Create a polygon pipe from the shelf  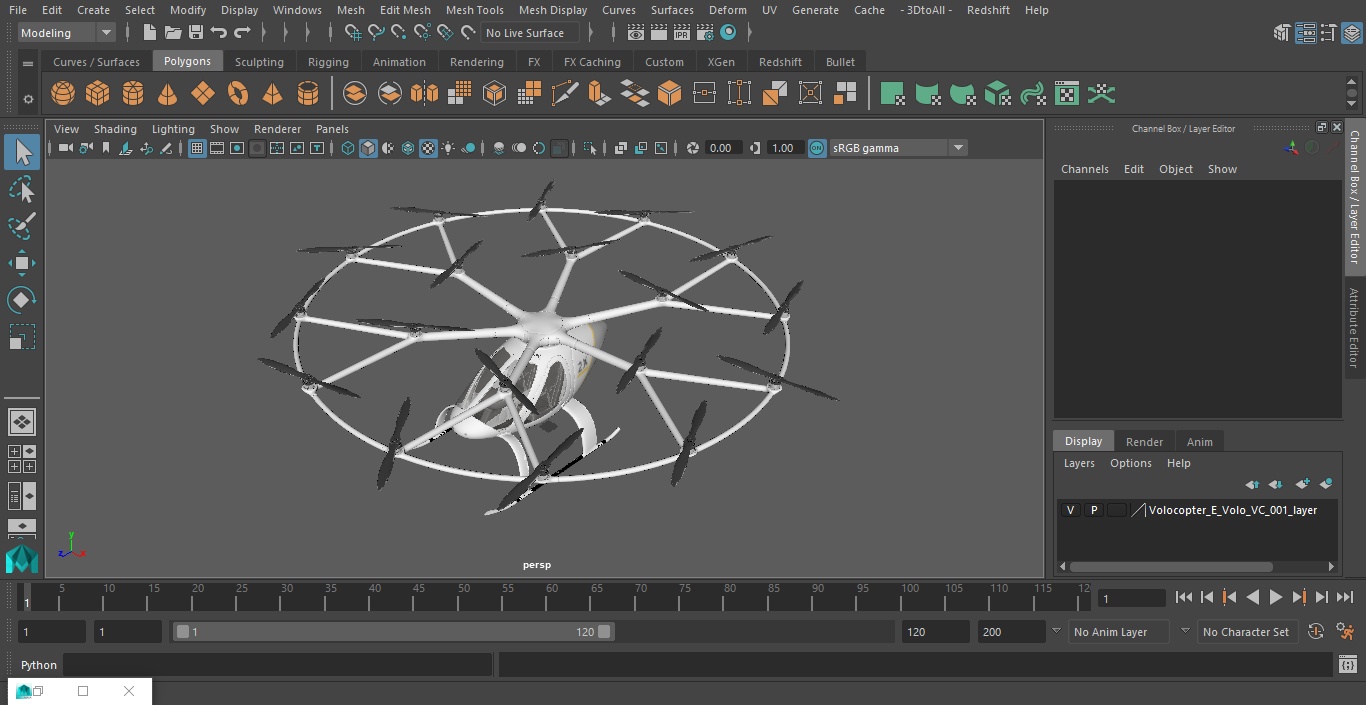coord(308,94)
